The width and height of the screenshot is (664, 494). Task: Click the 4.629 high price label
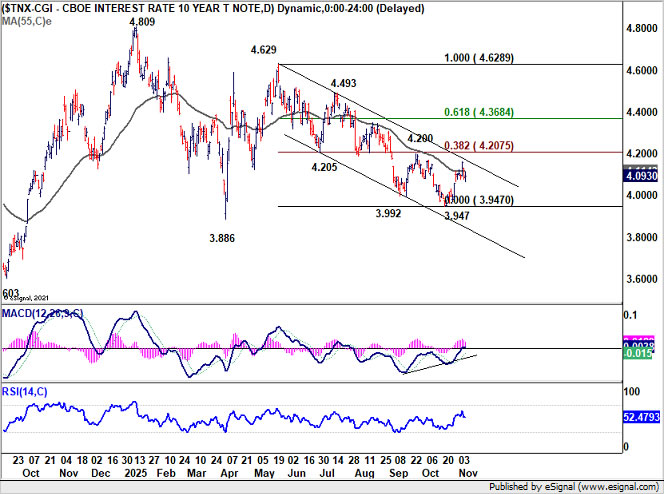pyautogui.click(x=263, y=50)
